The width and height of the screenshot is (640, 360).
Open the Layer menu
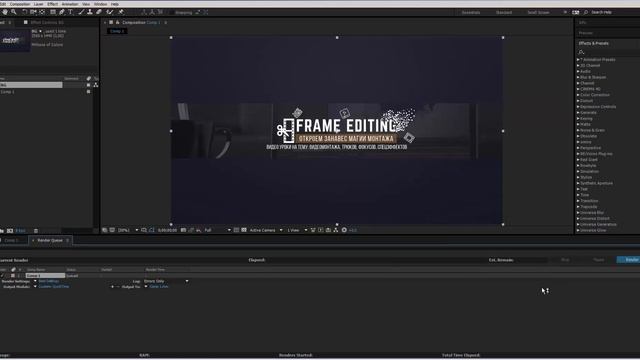pos(38,4)
